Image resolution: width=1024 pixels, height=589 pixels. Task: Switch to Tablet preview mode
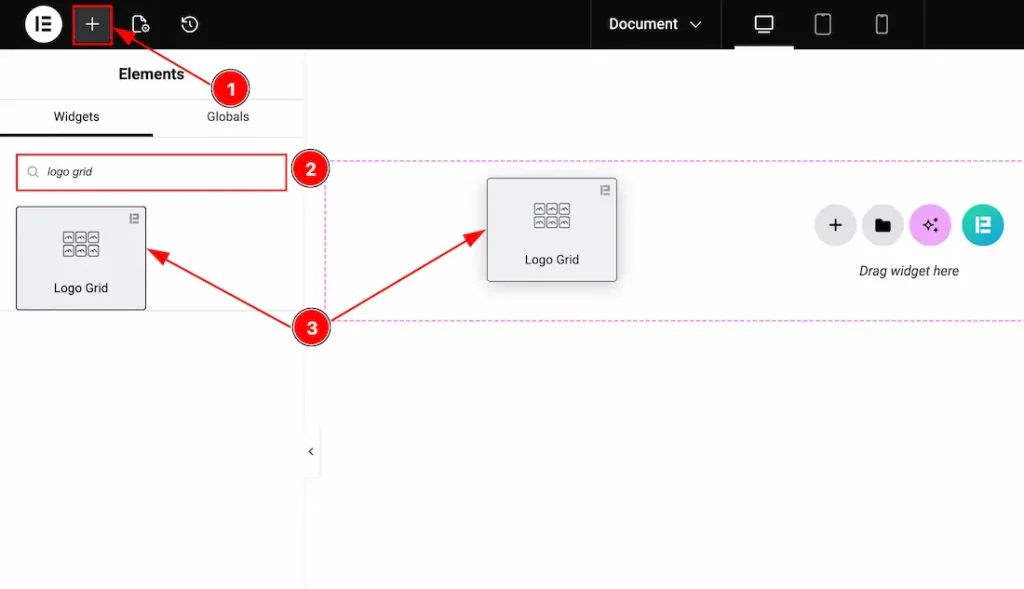pos(822,24)
